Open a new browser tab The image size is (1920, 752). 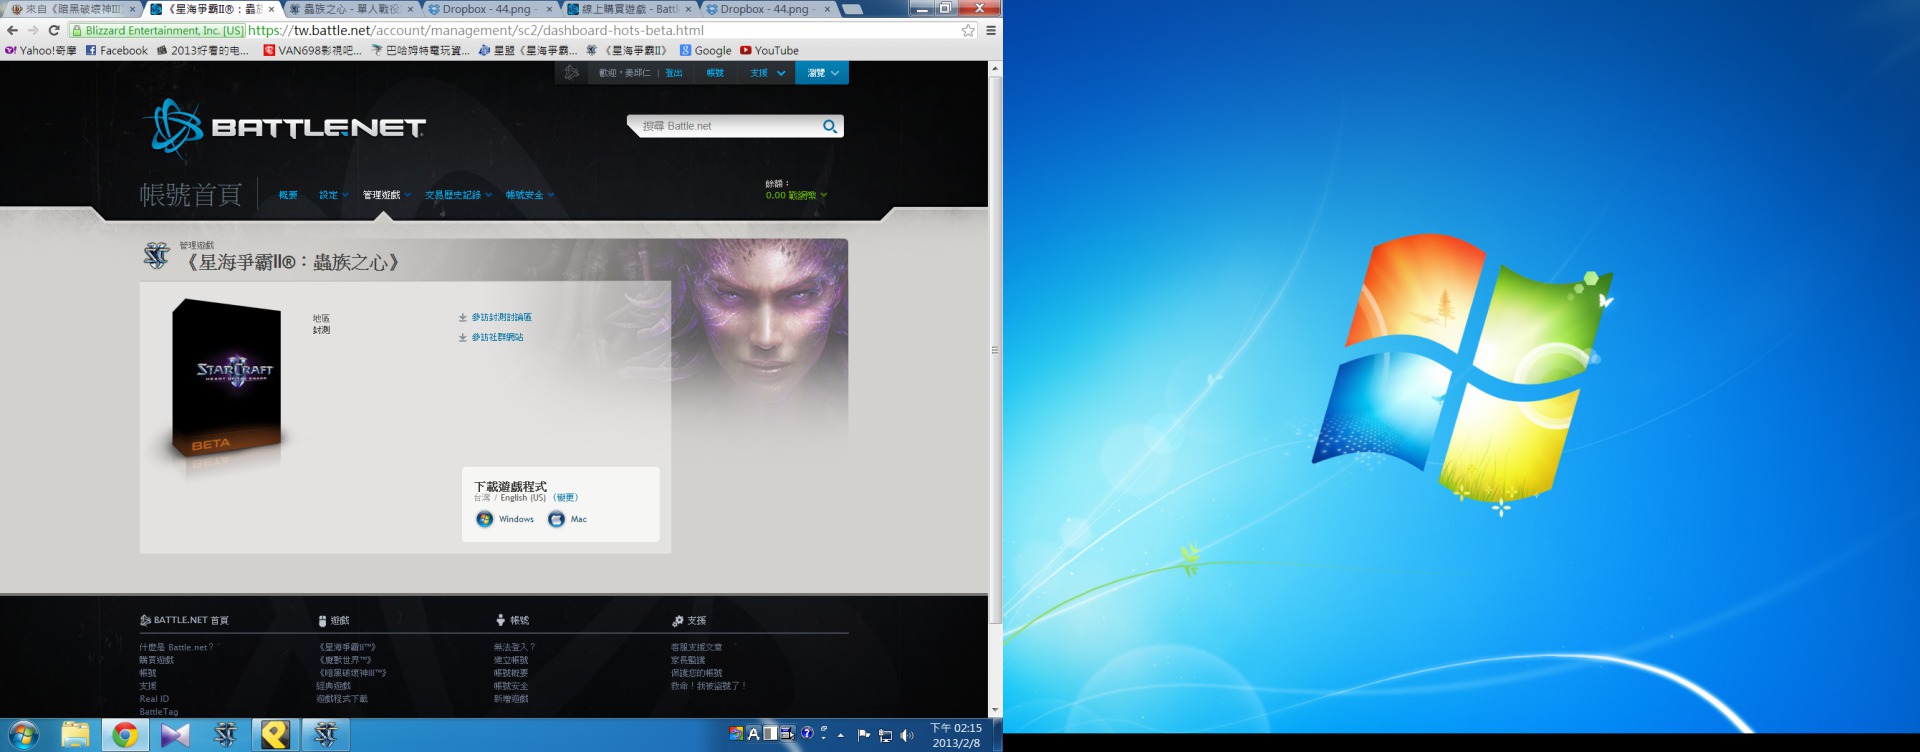[852, 9]
